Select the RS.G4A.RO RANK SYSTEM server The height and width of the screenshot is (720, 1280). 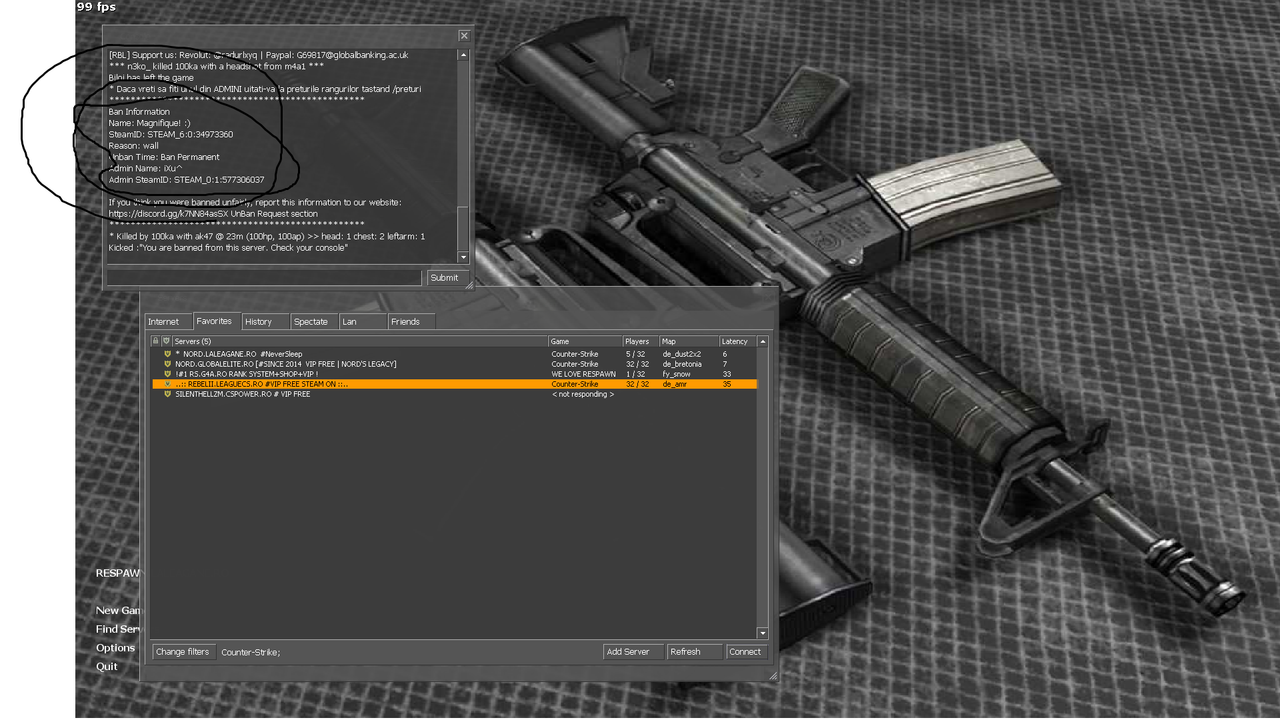pyautogui.click(x=454, y=374)
